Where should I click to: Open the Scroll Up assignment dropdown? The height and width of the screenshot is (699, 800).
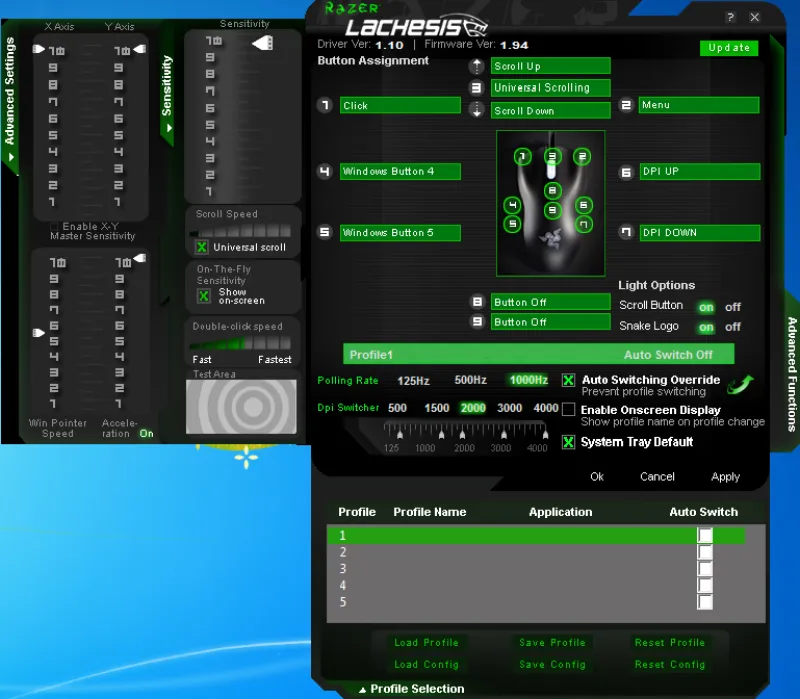coord(551,66)
